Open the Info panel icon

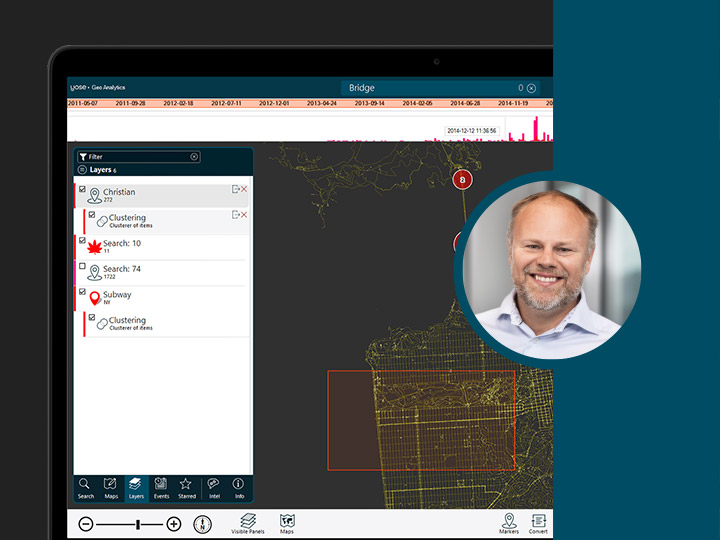(239, 487)
